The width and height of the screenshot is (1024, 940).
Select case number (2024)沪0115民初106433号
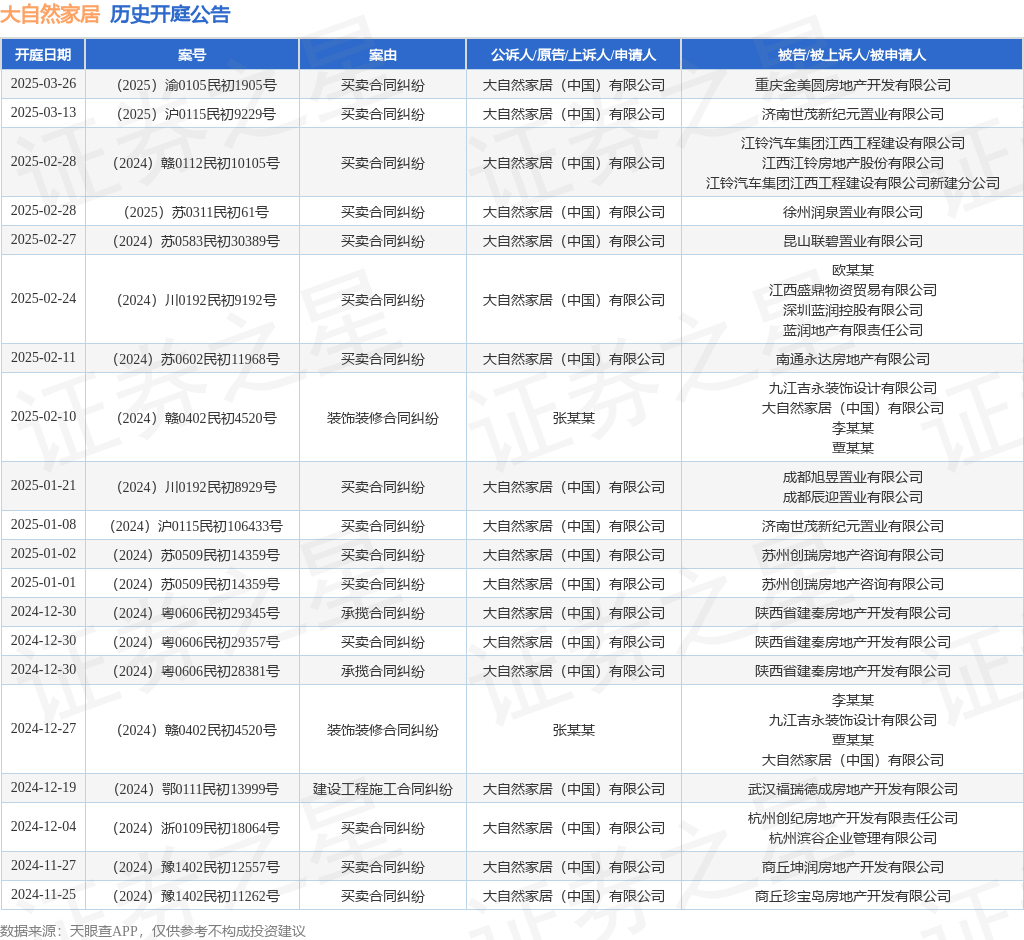pos(196,526)
